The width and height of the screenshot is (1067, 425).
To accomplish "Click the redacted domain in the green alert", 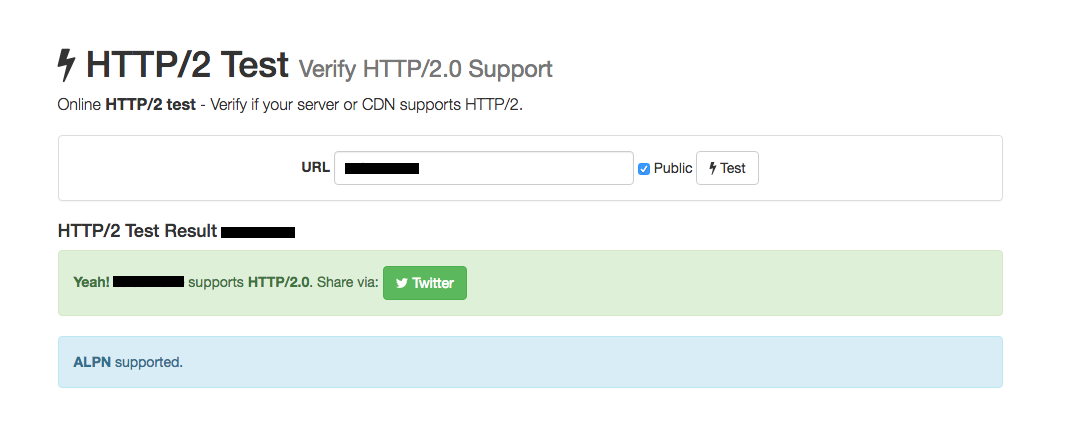I will 148,282.
